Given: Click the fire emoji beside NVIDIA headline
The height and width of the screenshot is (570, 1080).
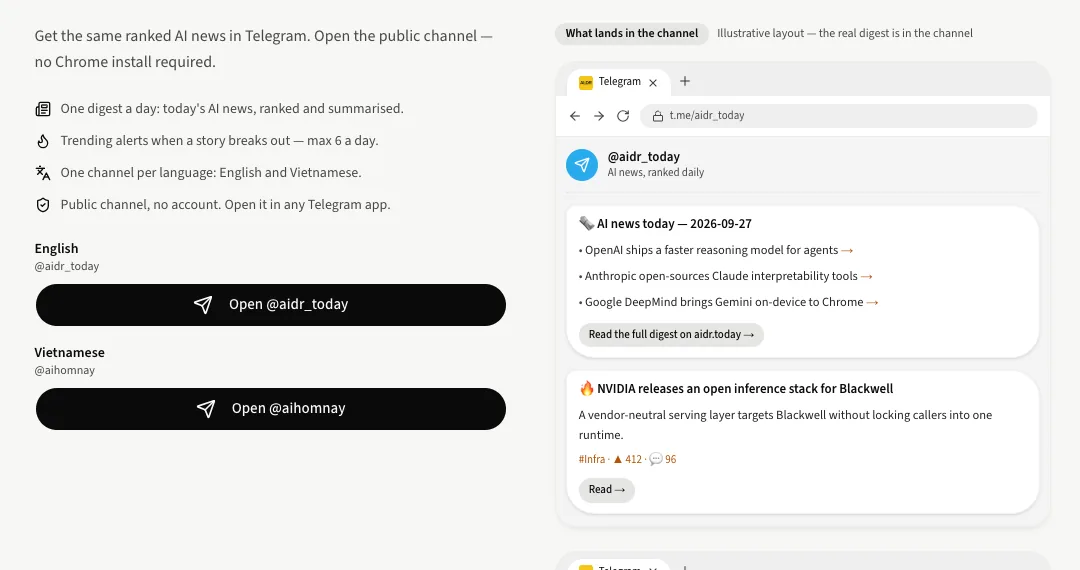Looking at the screenshot, I should pyautogui.click(x=586, y=388).
